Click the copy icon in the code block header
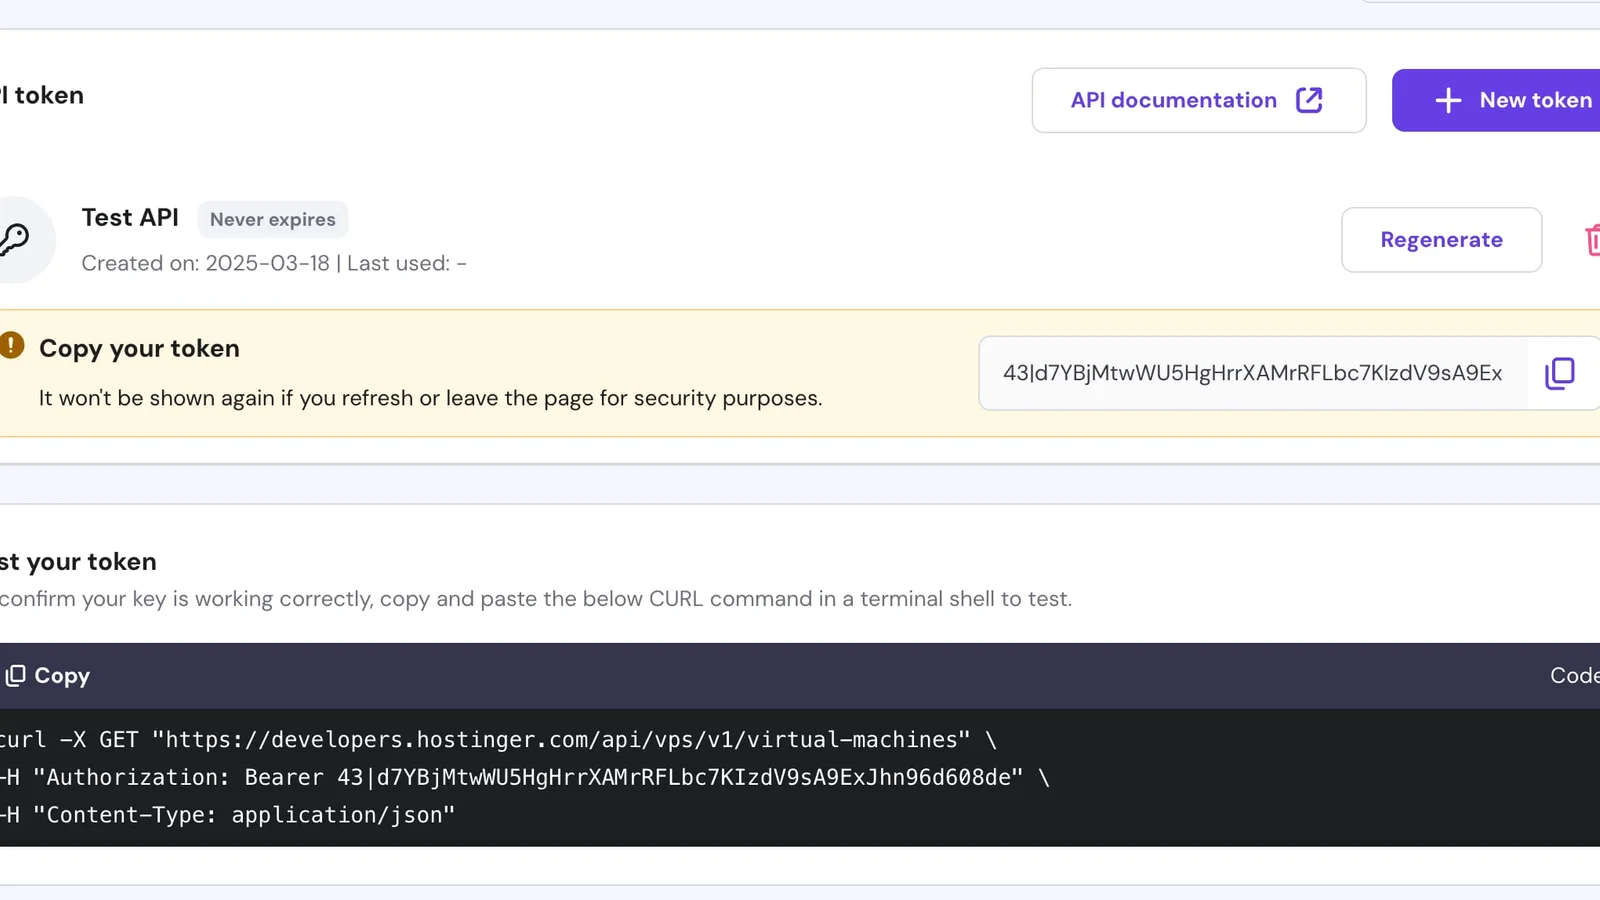 [15, 675]
